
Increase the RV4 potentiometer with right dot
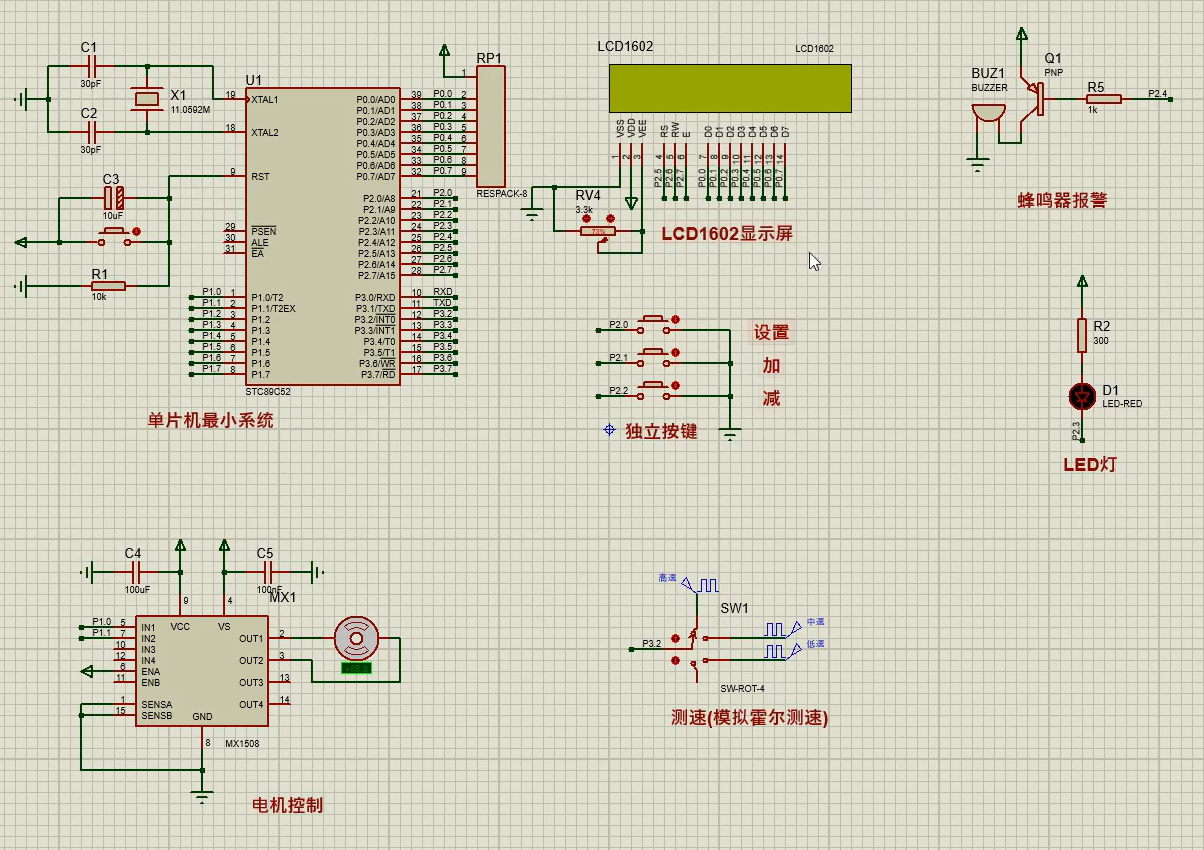(x=611, y=217)
